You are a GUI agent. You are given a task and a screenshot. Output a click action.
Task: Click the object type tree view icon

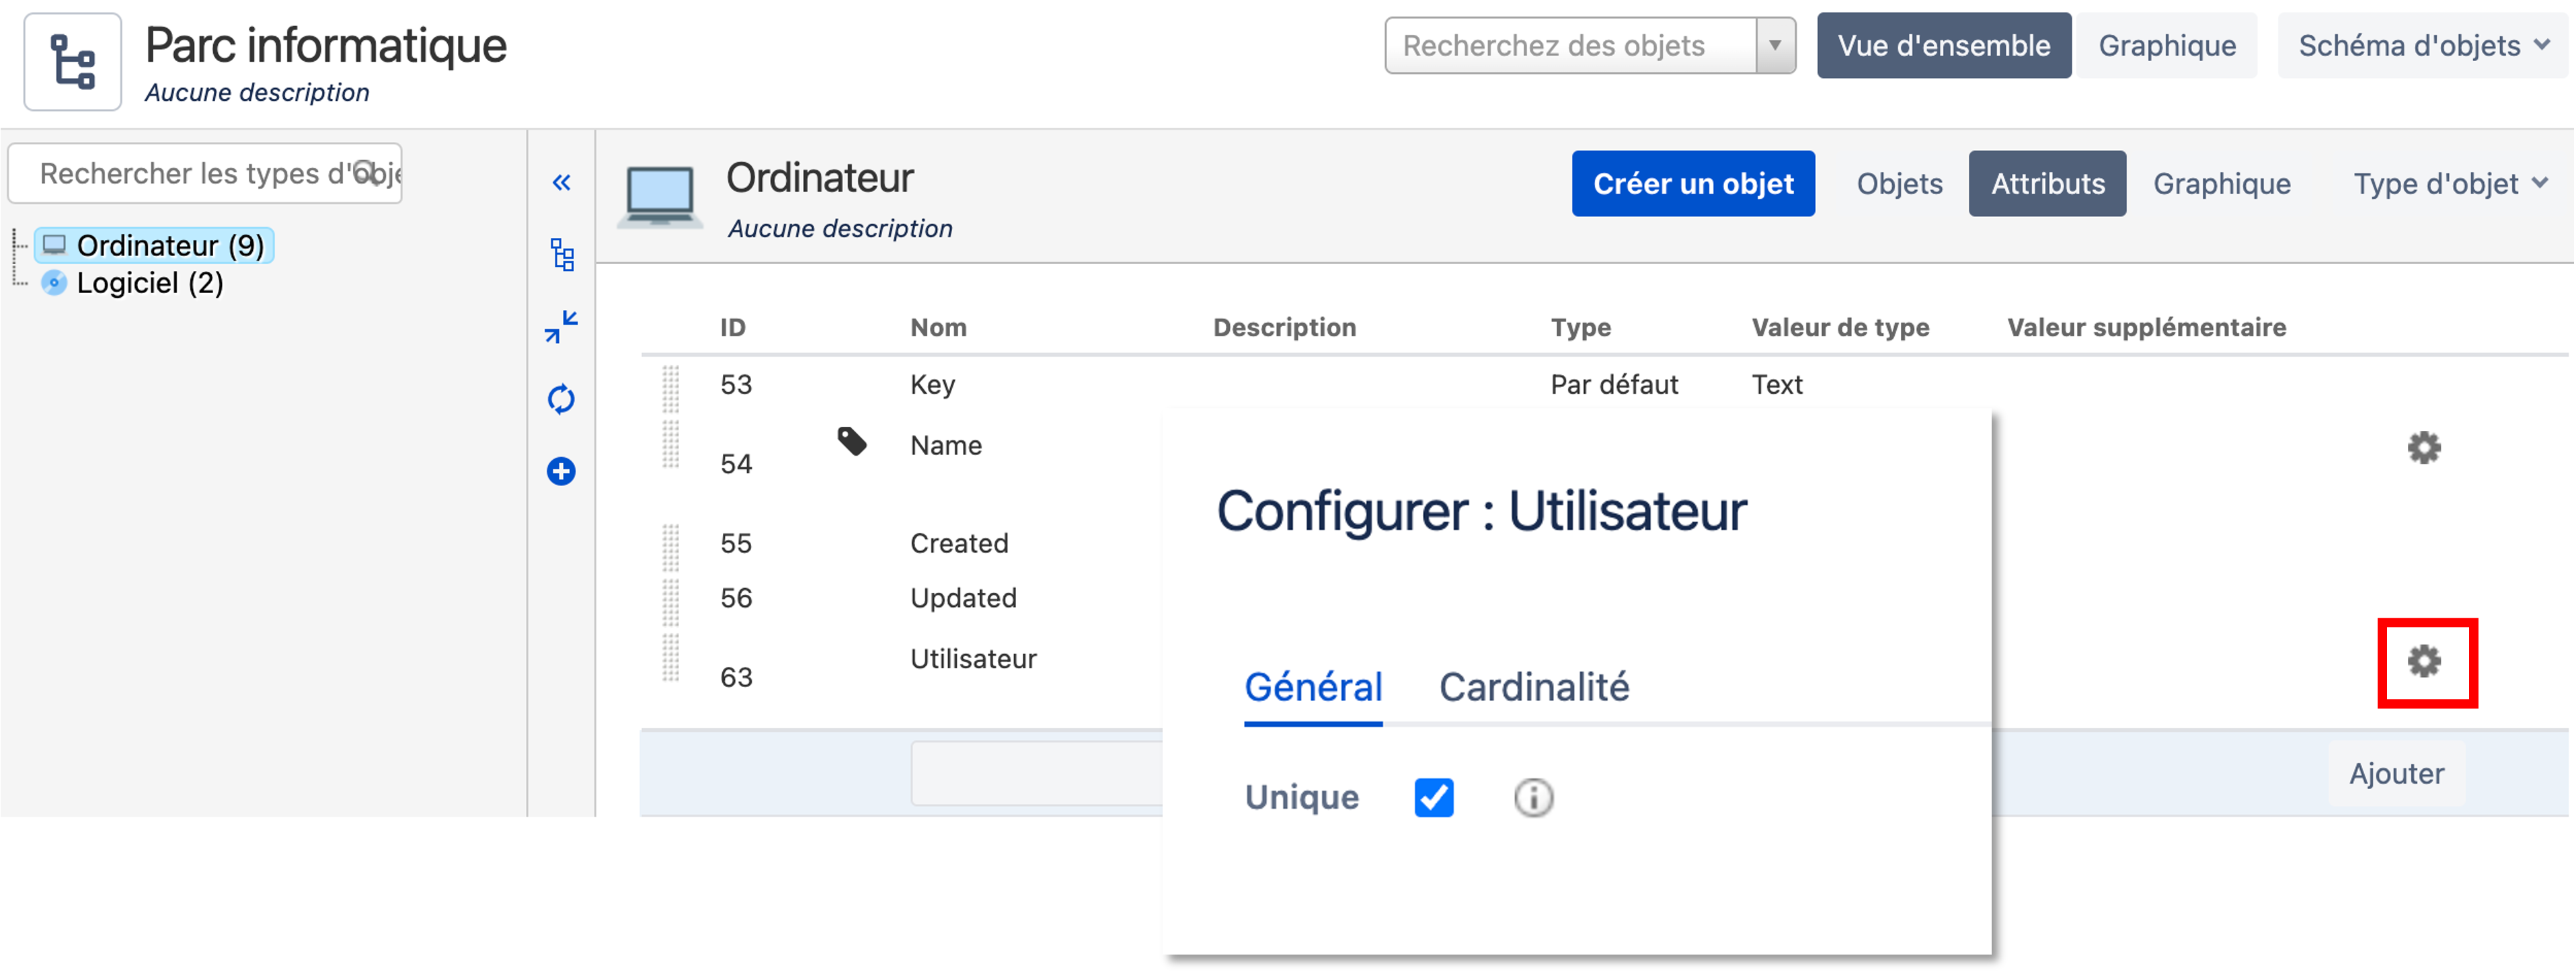pos(562,255)
